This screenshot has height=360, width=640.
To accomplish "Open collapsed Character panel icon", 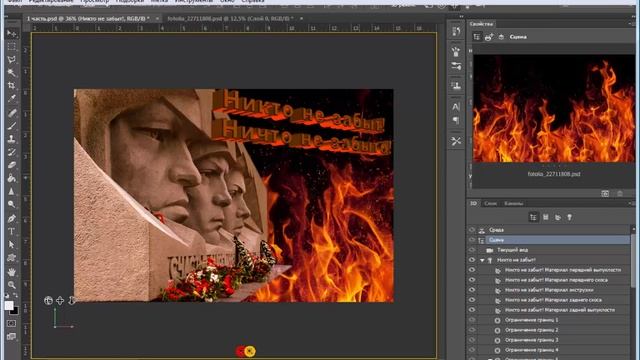I will [x=456, y=107].
